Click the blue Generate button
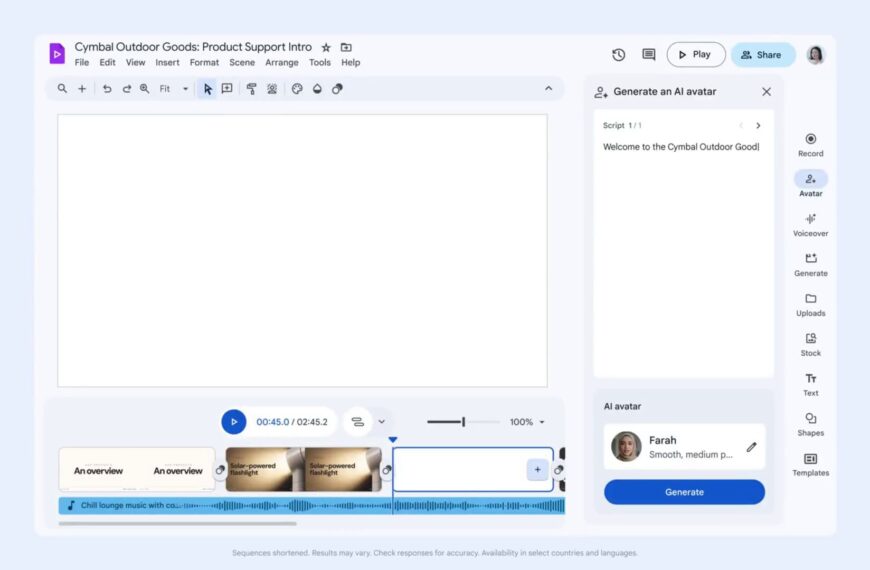This screenshot has height=570, width=870. [x=684, y=492]
